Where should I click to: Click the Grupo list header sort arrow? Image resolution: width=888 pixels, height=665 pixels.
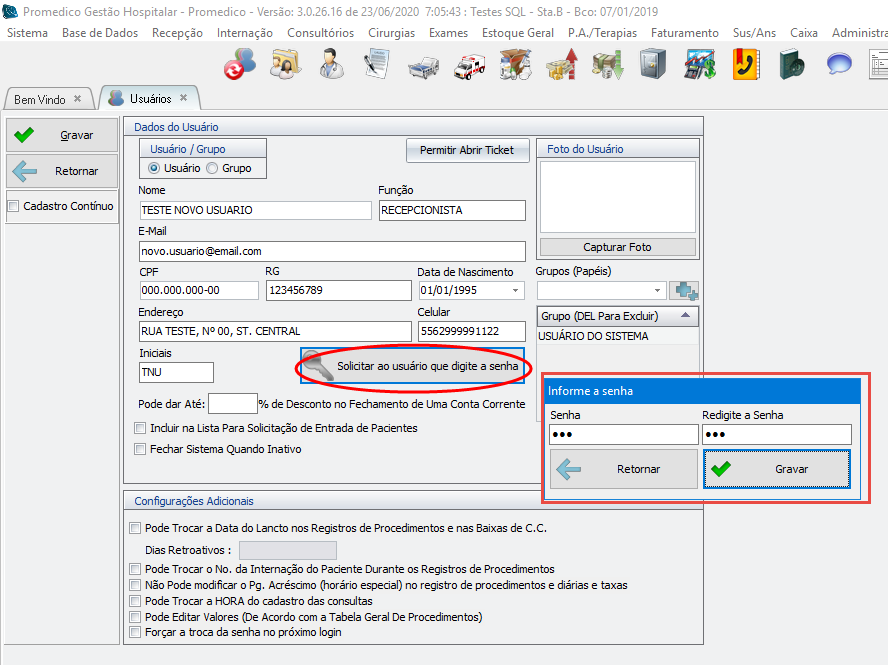click(685, 315)
